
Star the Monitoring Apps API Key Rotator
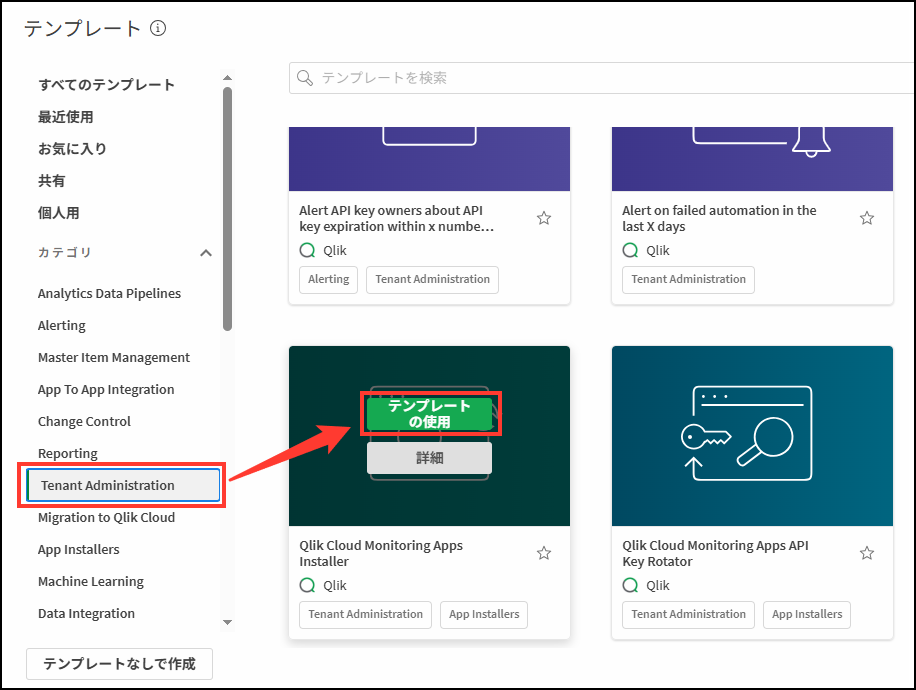[x=867, y=553]
